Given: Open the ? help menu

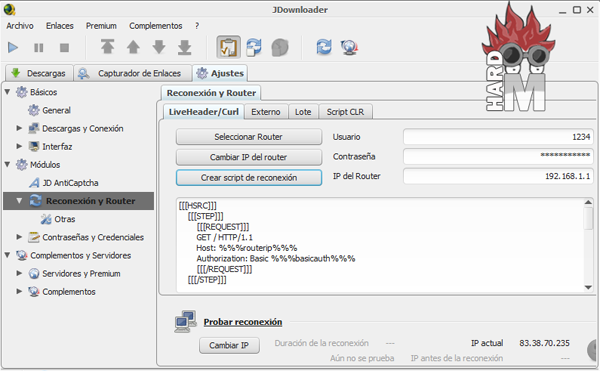Looking at the screenshot, I should tap(197, 26).
